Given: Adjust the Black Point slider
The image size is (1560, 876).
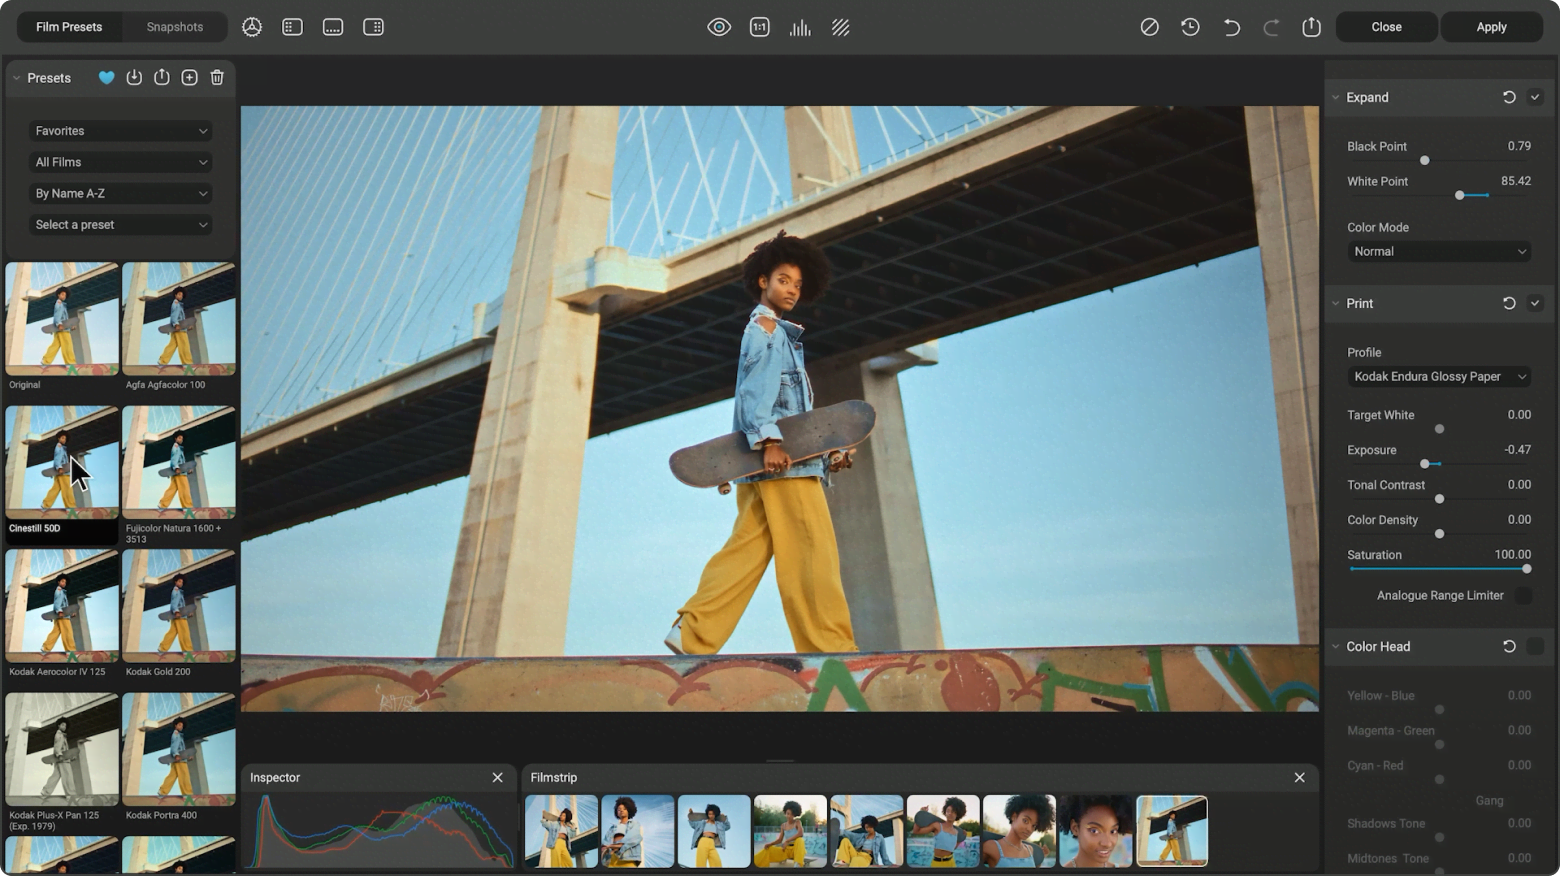Looking at the screenshot, I should [x=1425, y=160].
